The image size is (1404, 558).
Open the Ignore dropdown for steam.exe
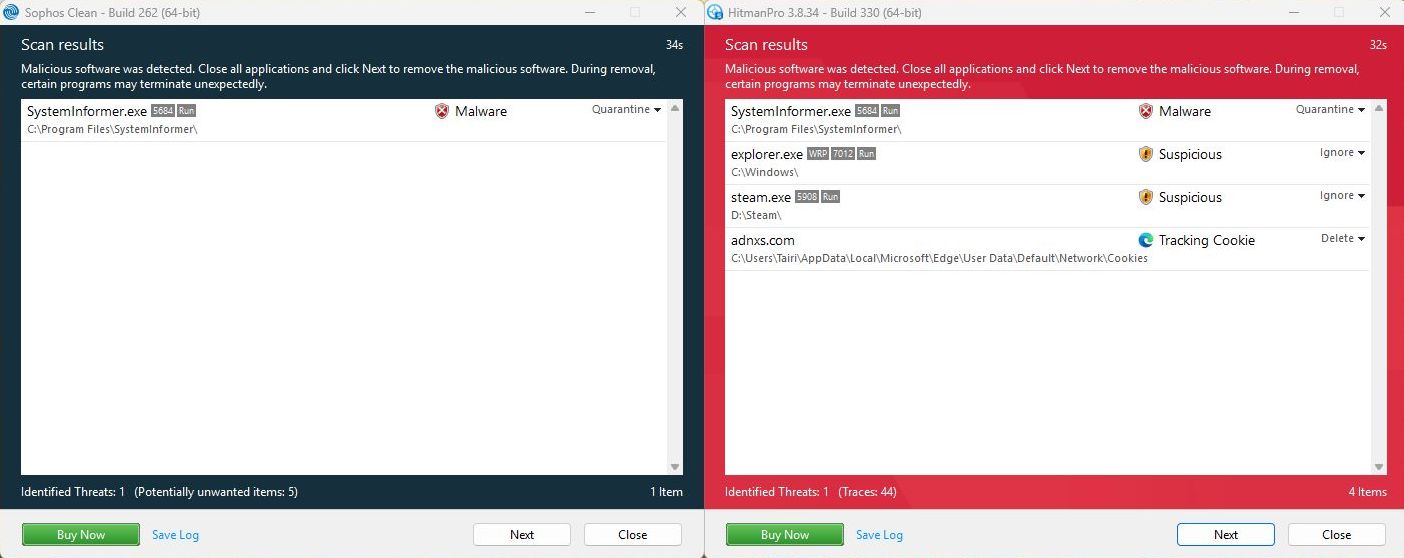[1343, 196]
